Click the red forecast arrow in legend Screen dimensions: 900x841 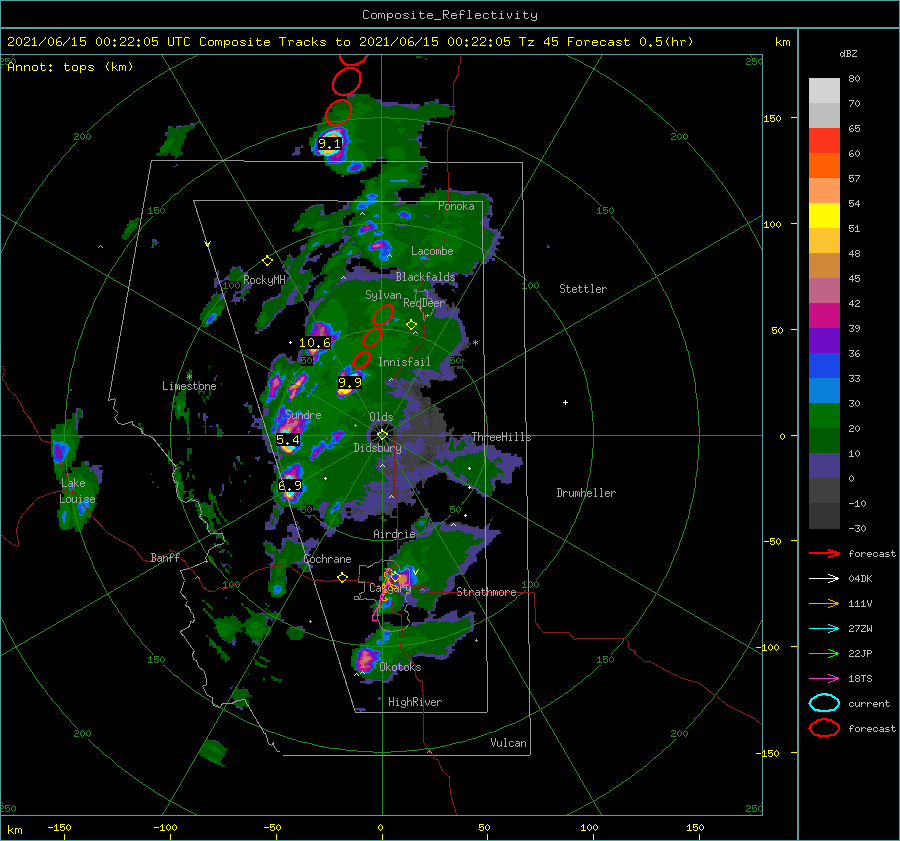tap(824, 553)
